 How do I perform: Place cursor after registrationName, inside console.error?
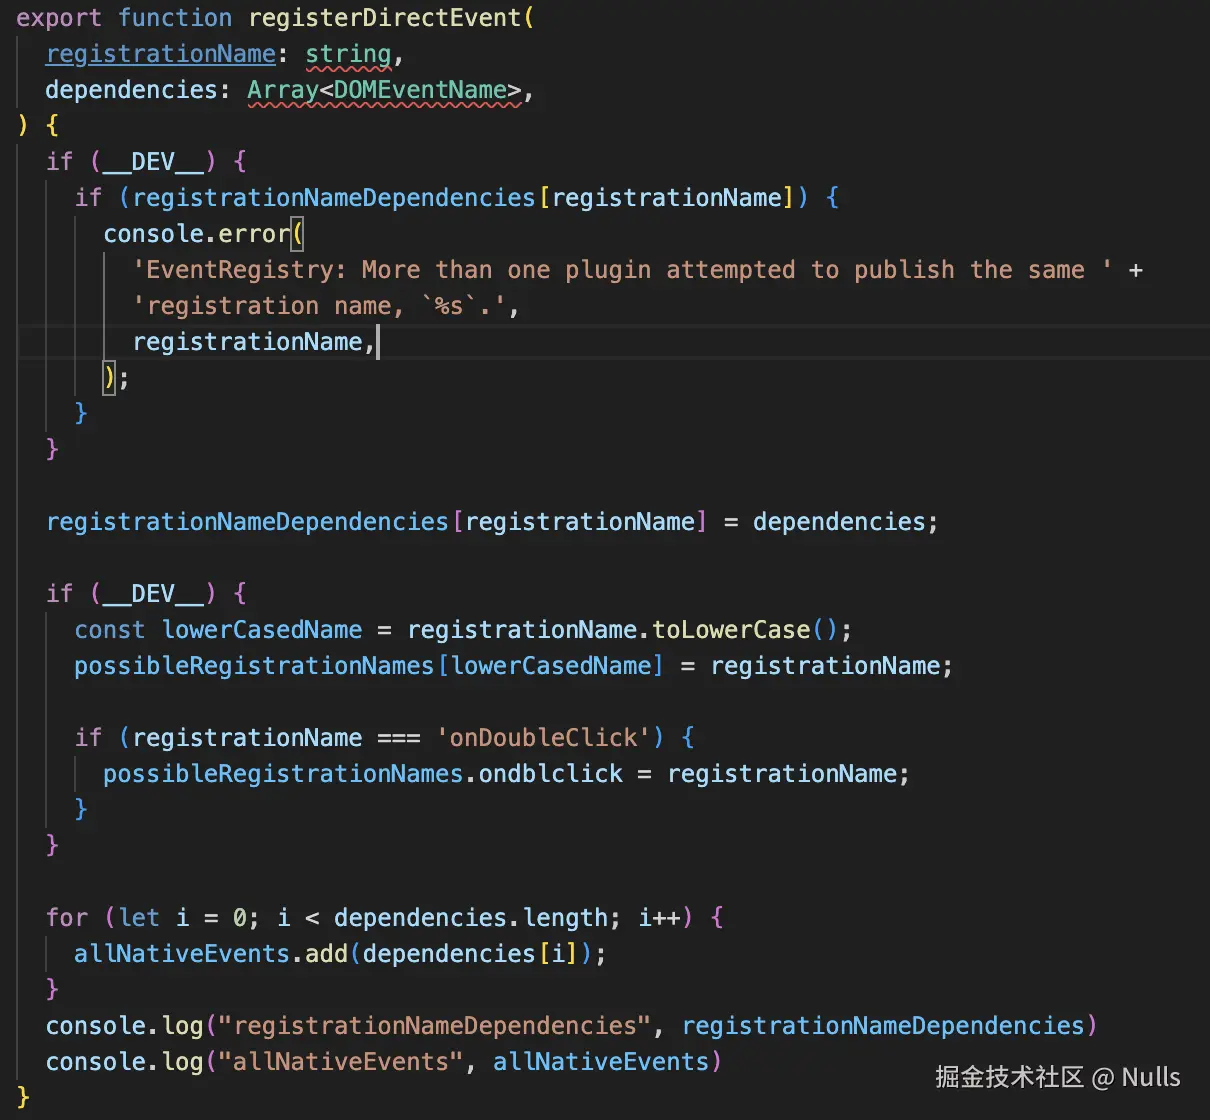377,342
